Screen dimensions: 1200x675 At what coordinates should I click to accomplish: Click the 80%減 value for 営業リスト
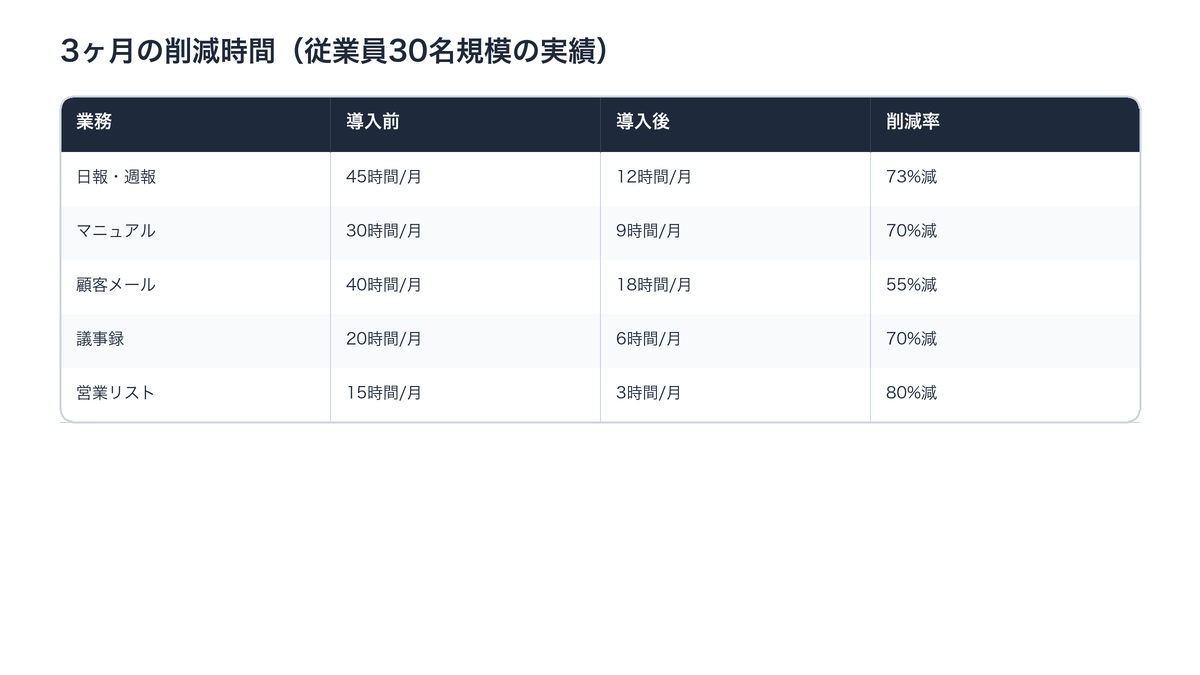908,394
